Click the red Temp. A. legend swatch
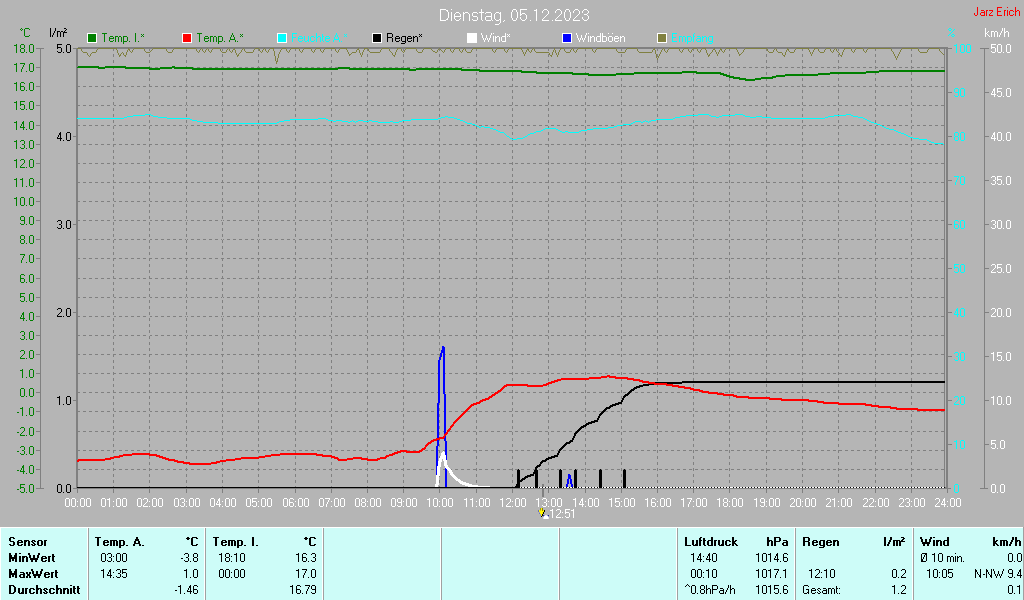The width and height of the screenshot is (1024, 600). click(x=187, y=38)
